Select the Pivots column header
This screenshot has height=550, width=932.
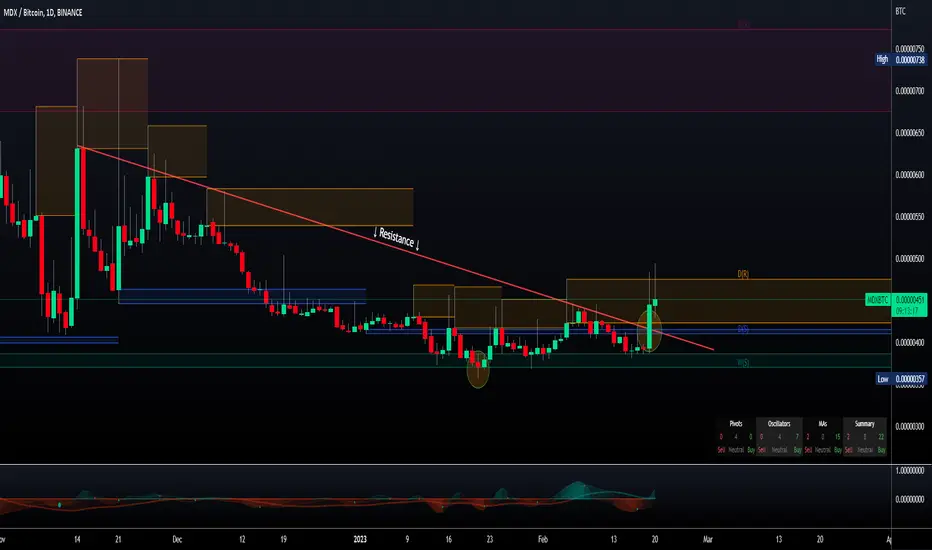click(736, 424)
